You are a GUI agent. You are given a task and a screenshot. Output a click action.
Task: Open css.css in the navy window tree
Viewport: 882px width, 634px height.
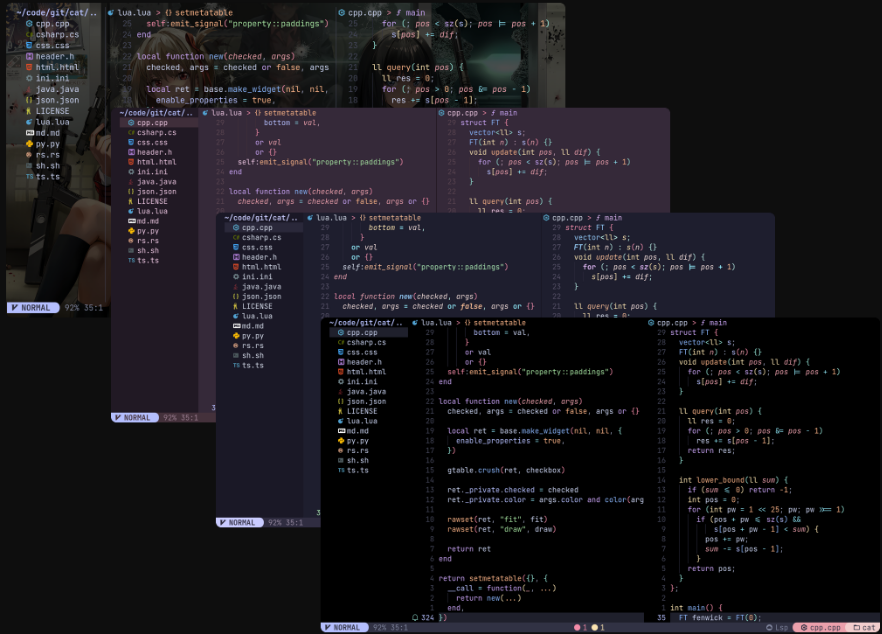pyautogui.click(x=257, y=248)
